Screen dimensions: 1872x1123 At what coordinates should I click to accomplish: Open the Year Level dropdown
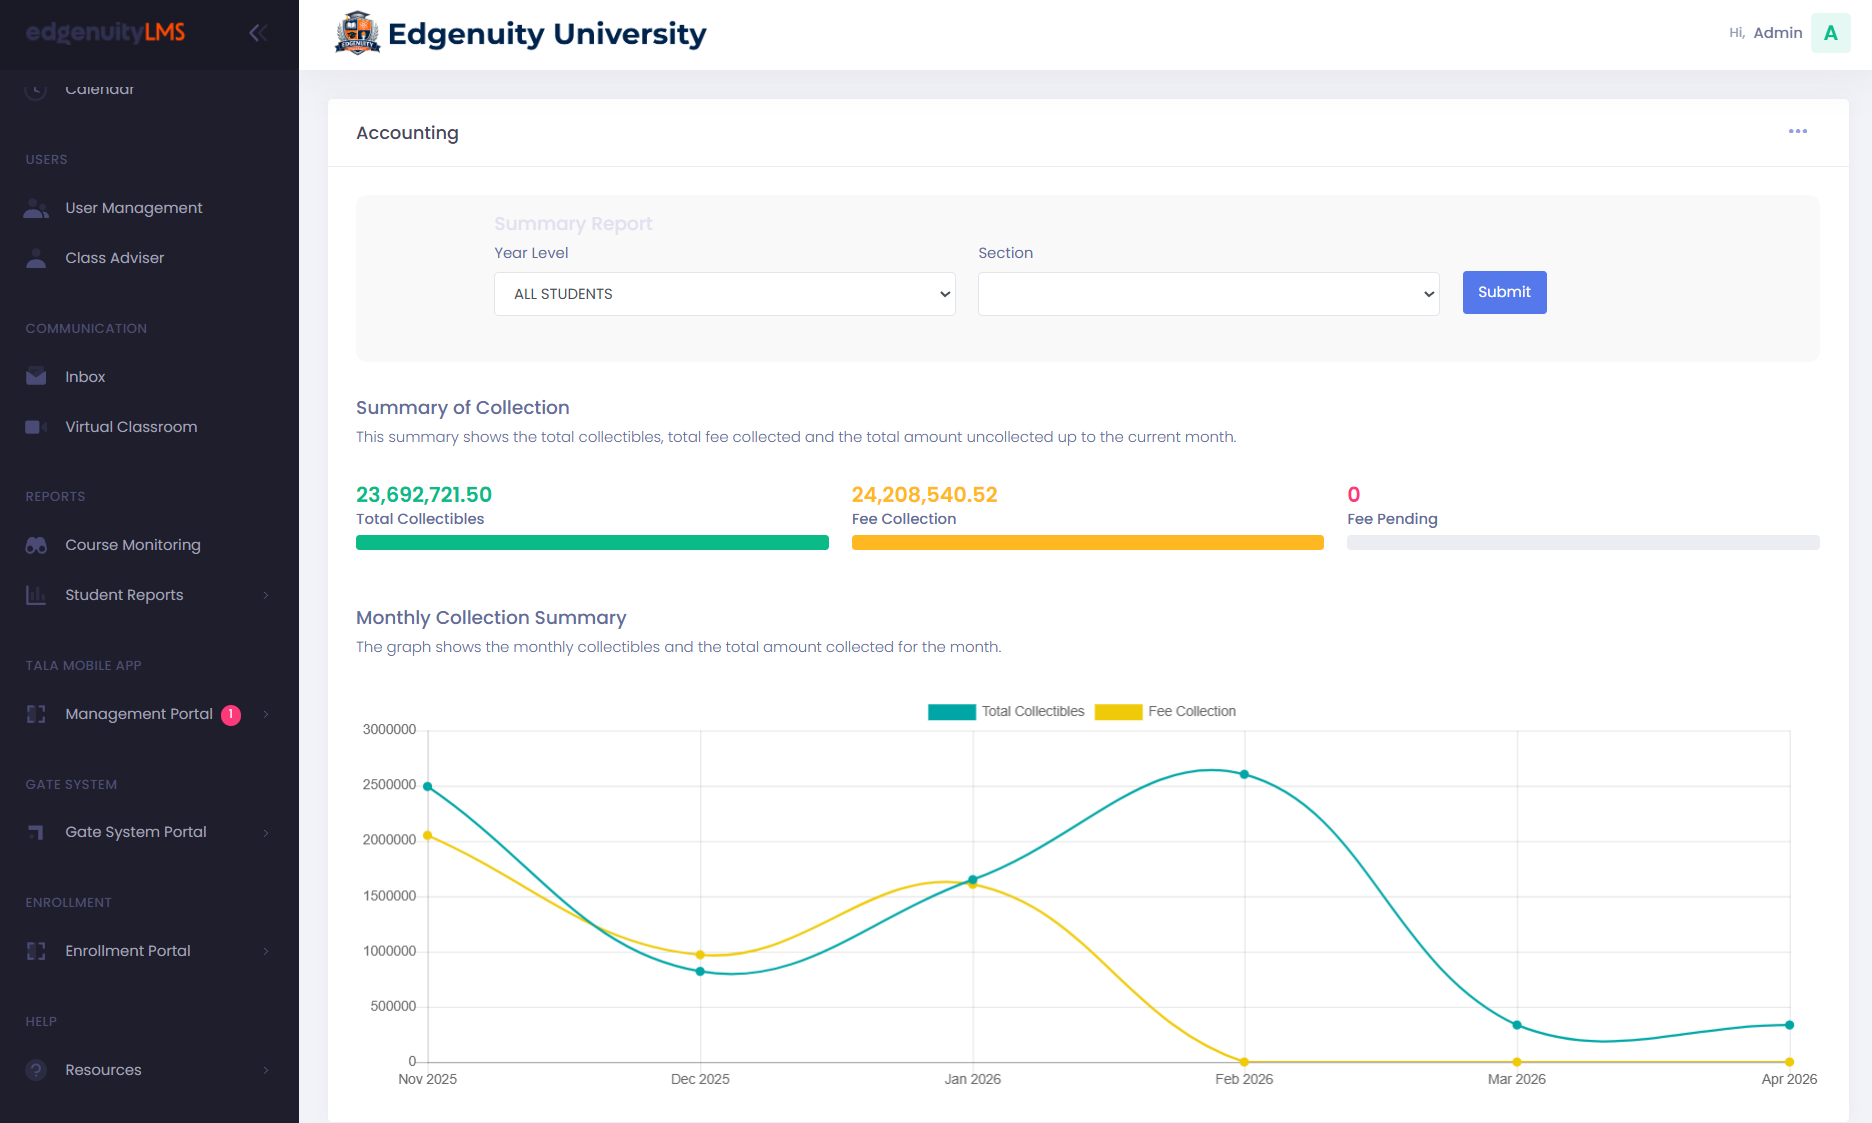724,293
